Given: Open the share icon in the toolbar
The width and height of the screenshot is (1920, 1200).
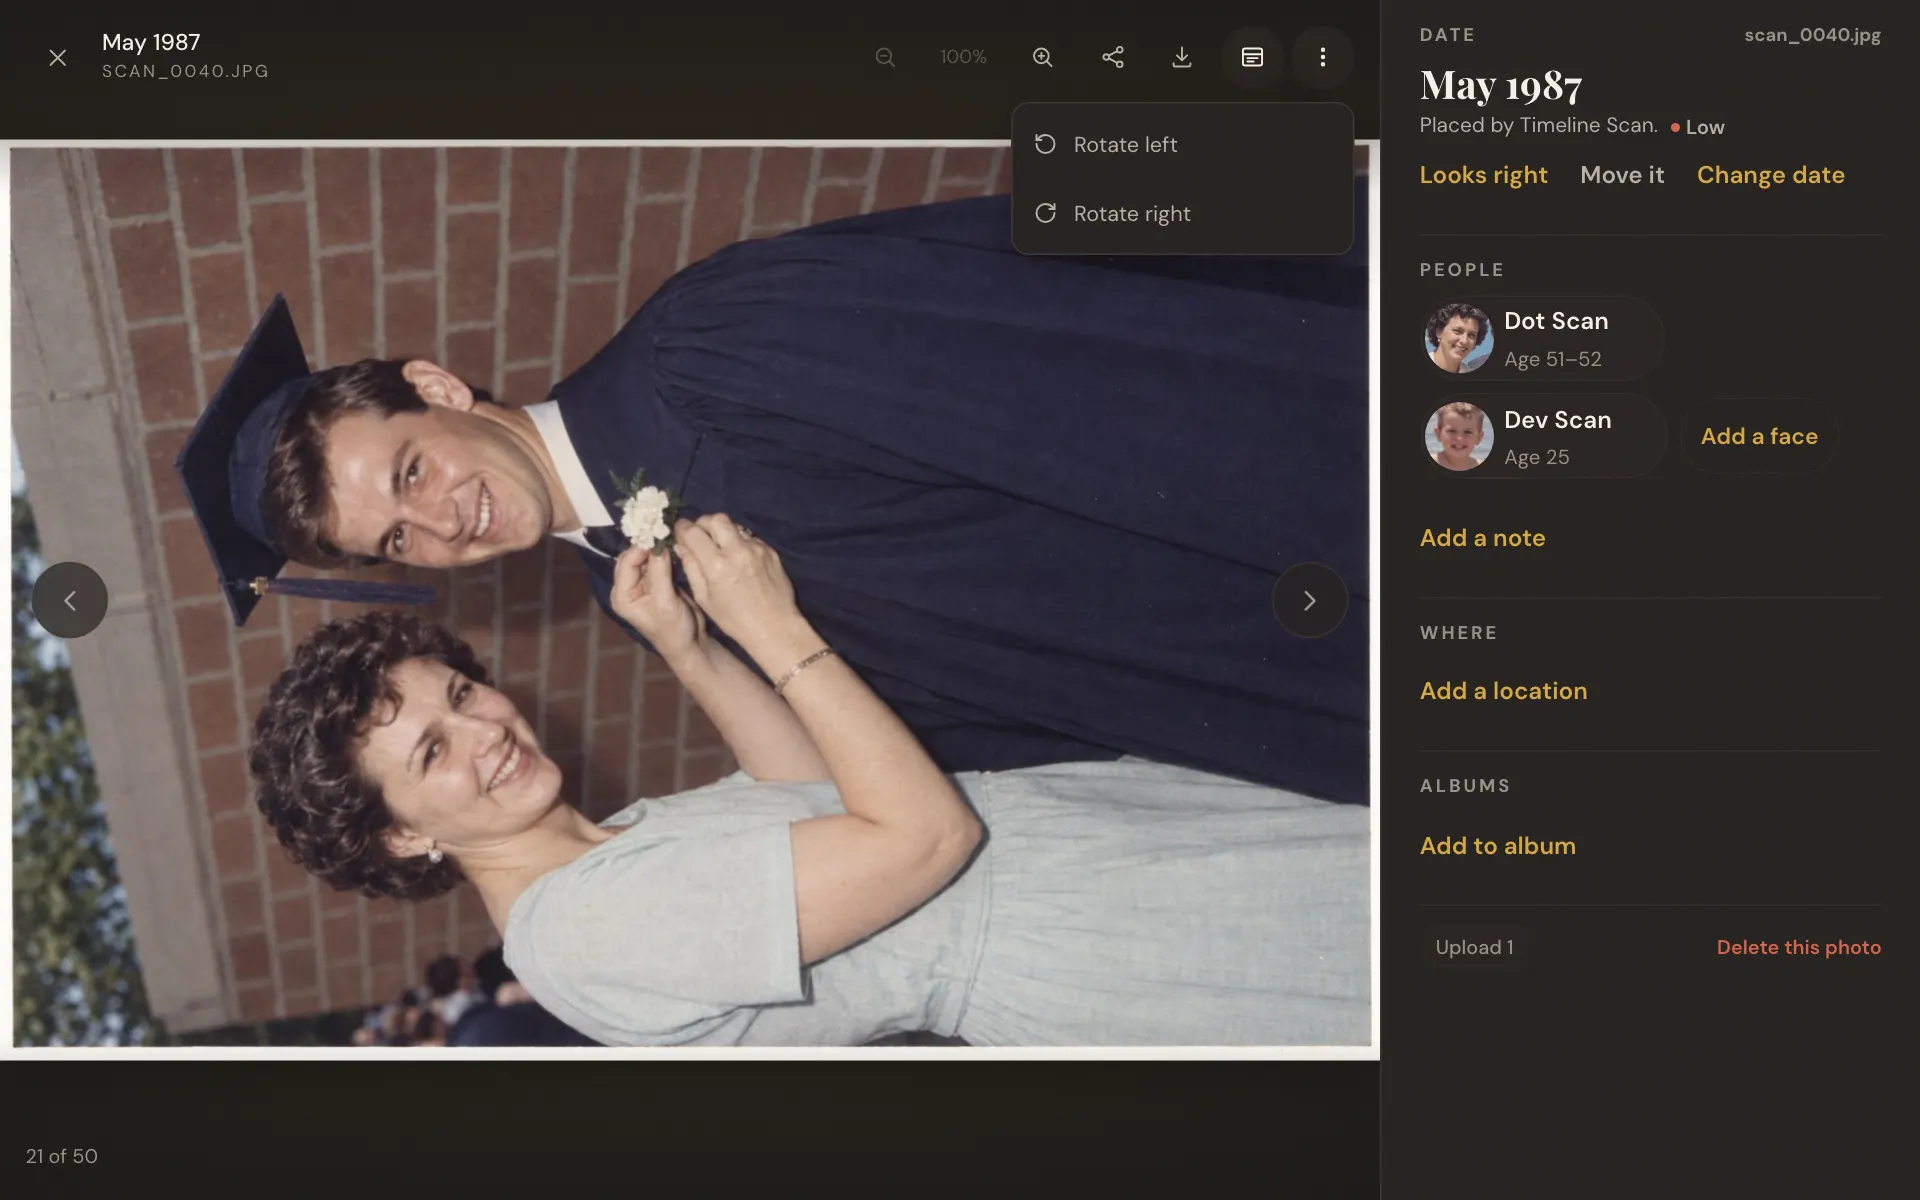Looking at the screenshot, I should [x=1113, y=57].
